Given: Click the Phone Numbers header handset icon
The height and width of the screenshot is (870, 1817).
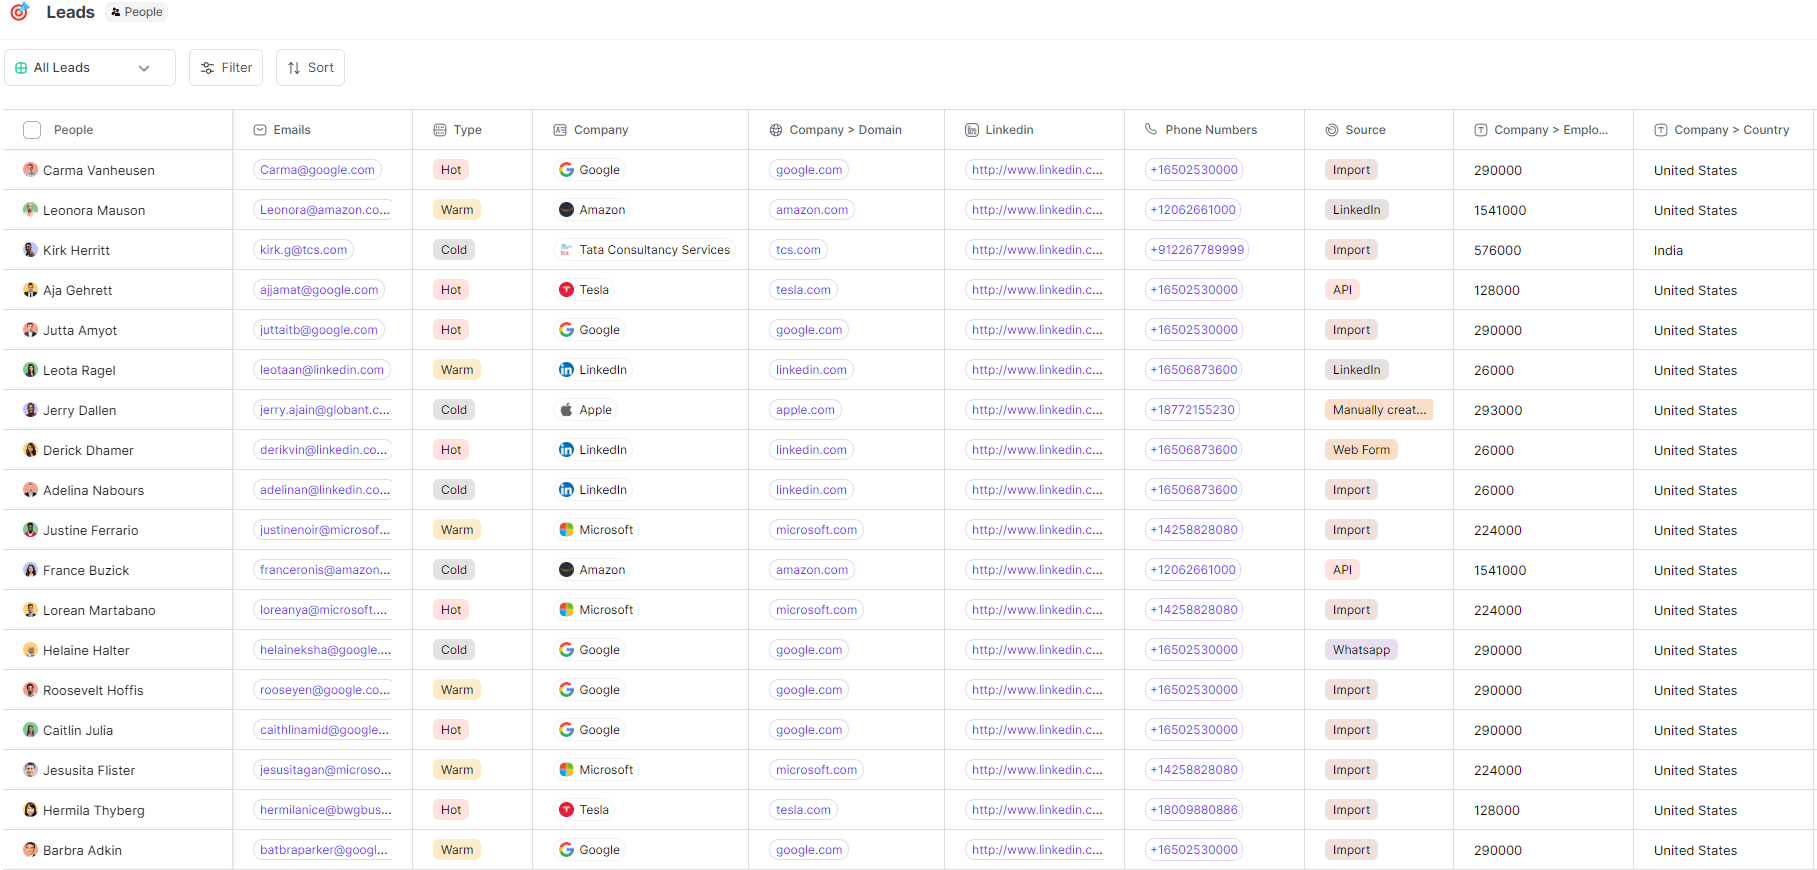Looking at the screenshot, I should (1151, 129).
